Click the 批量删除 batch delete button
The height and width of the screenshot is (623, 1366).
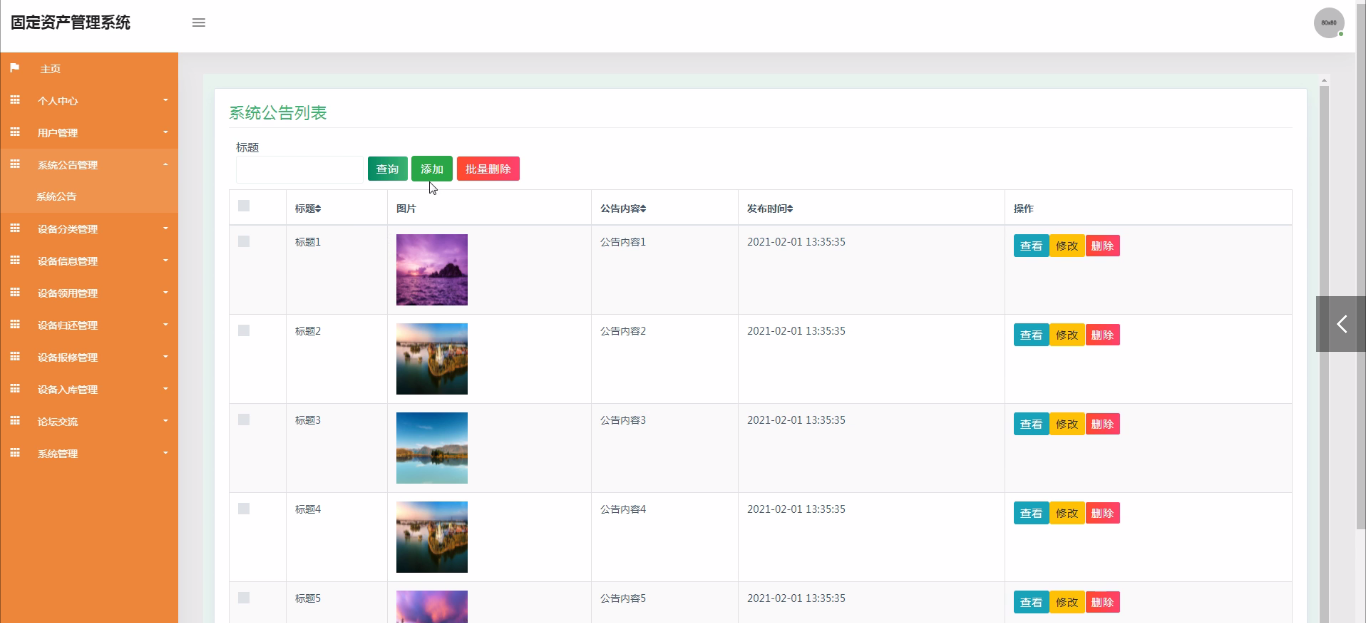tap(488, 169)
